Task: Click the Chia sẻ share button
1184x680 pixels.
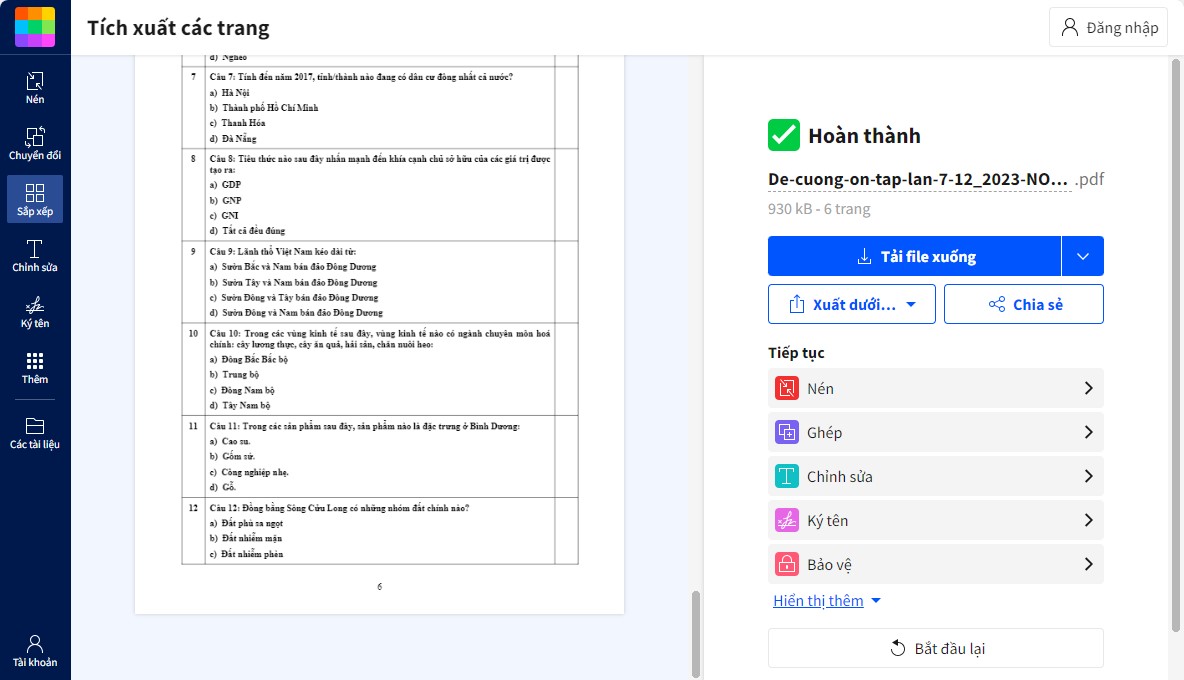Action: pos(1024,304)
